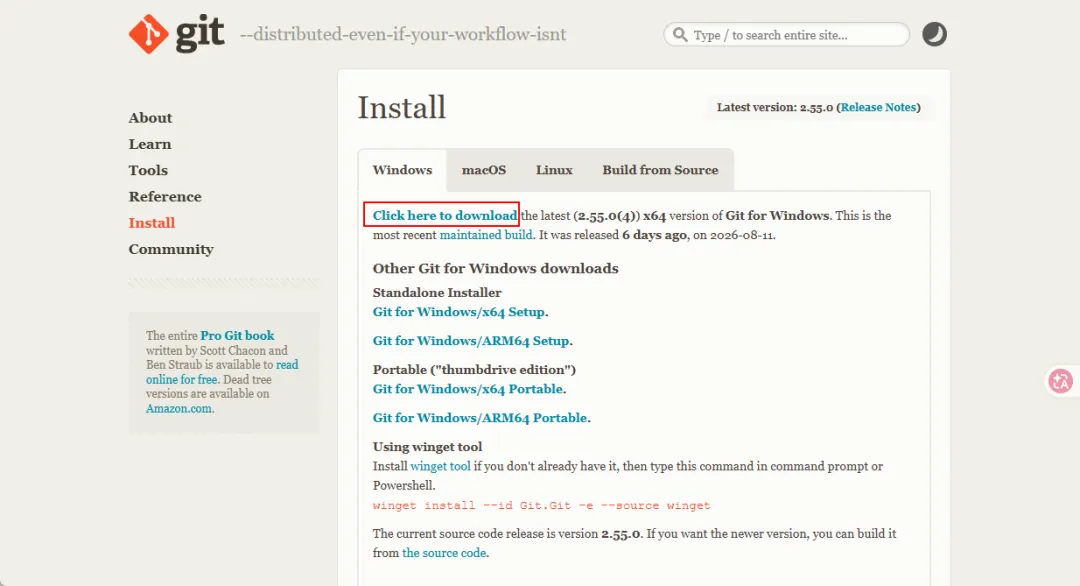Open the Amazon.com link
Image resolution: width=1080 pixels, height=586 pixels.
(x=178, y=408)
